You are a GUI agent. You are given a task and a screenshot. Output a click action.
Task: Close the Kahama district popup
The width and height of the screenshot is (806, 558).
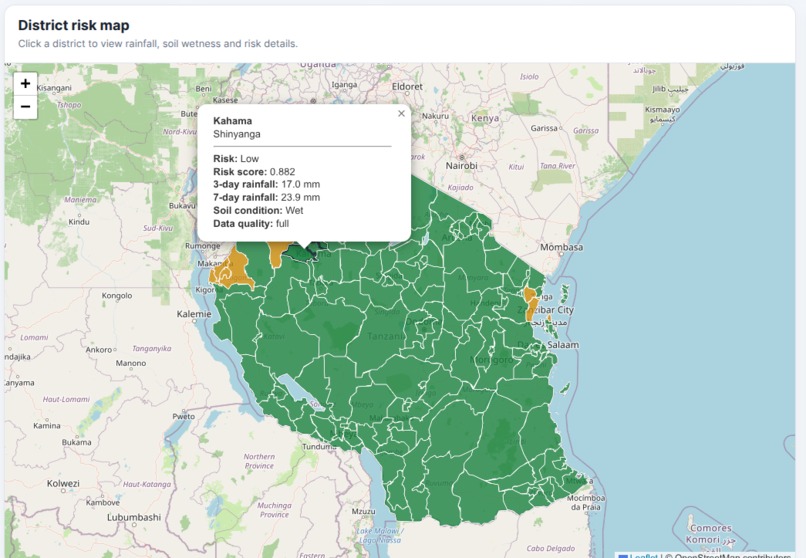tap(401, 114)
